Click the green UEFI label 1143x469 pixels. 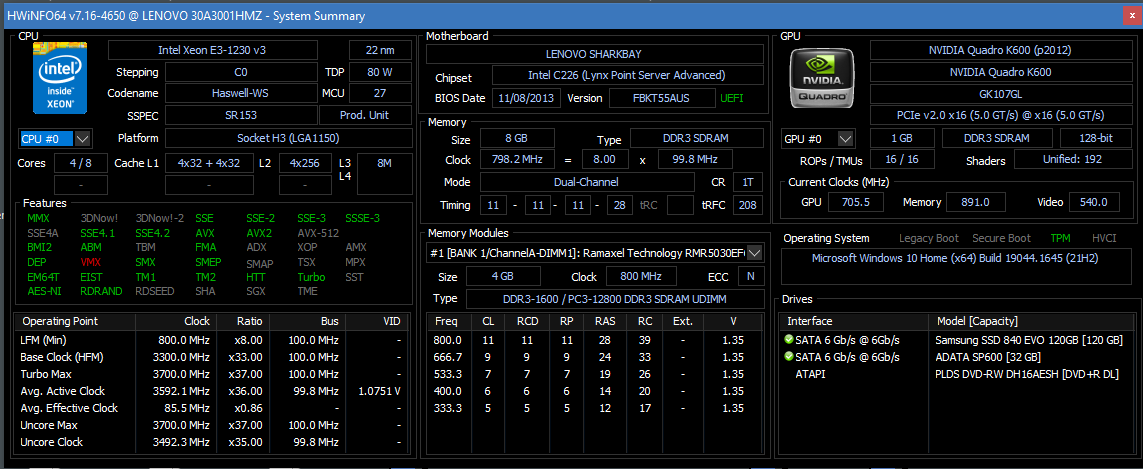click(x=732, y=98)
